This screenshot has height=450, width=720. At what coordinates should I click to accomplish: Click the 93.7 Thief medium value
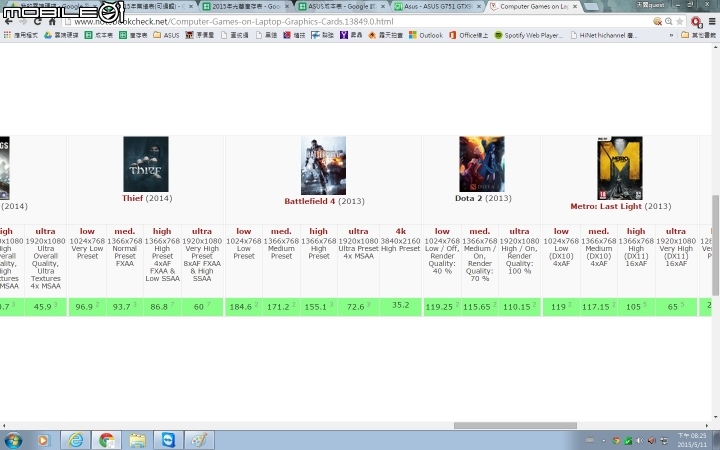pyautogui.click(x=124, y=307)
